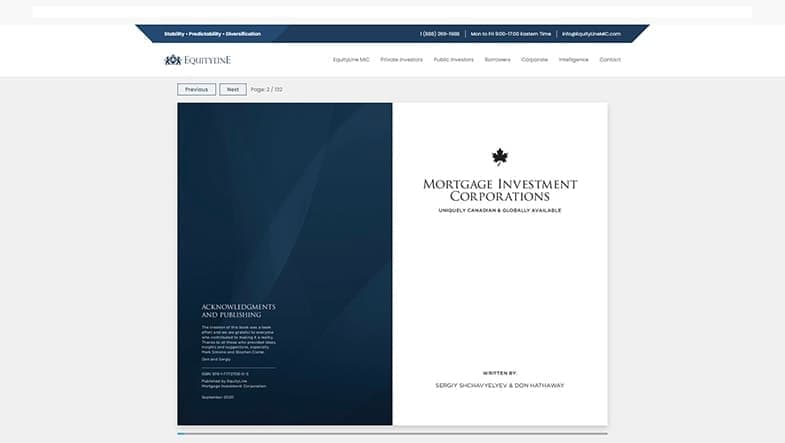Click the maple leaf emblem on the title page
This screenshot has height=443, width=785.
pyautogui.click(x=500, y=156)
